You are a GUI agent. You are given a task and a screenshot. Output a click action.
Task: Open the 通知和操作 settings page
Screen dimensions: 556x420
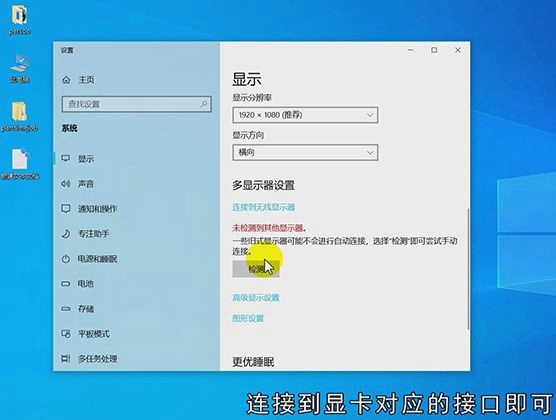click(98, 209)
